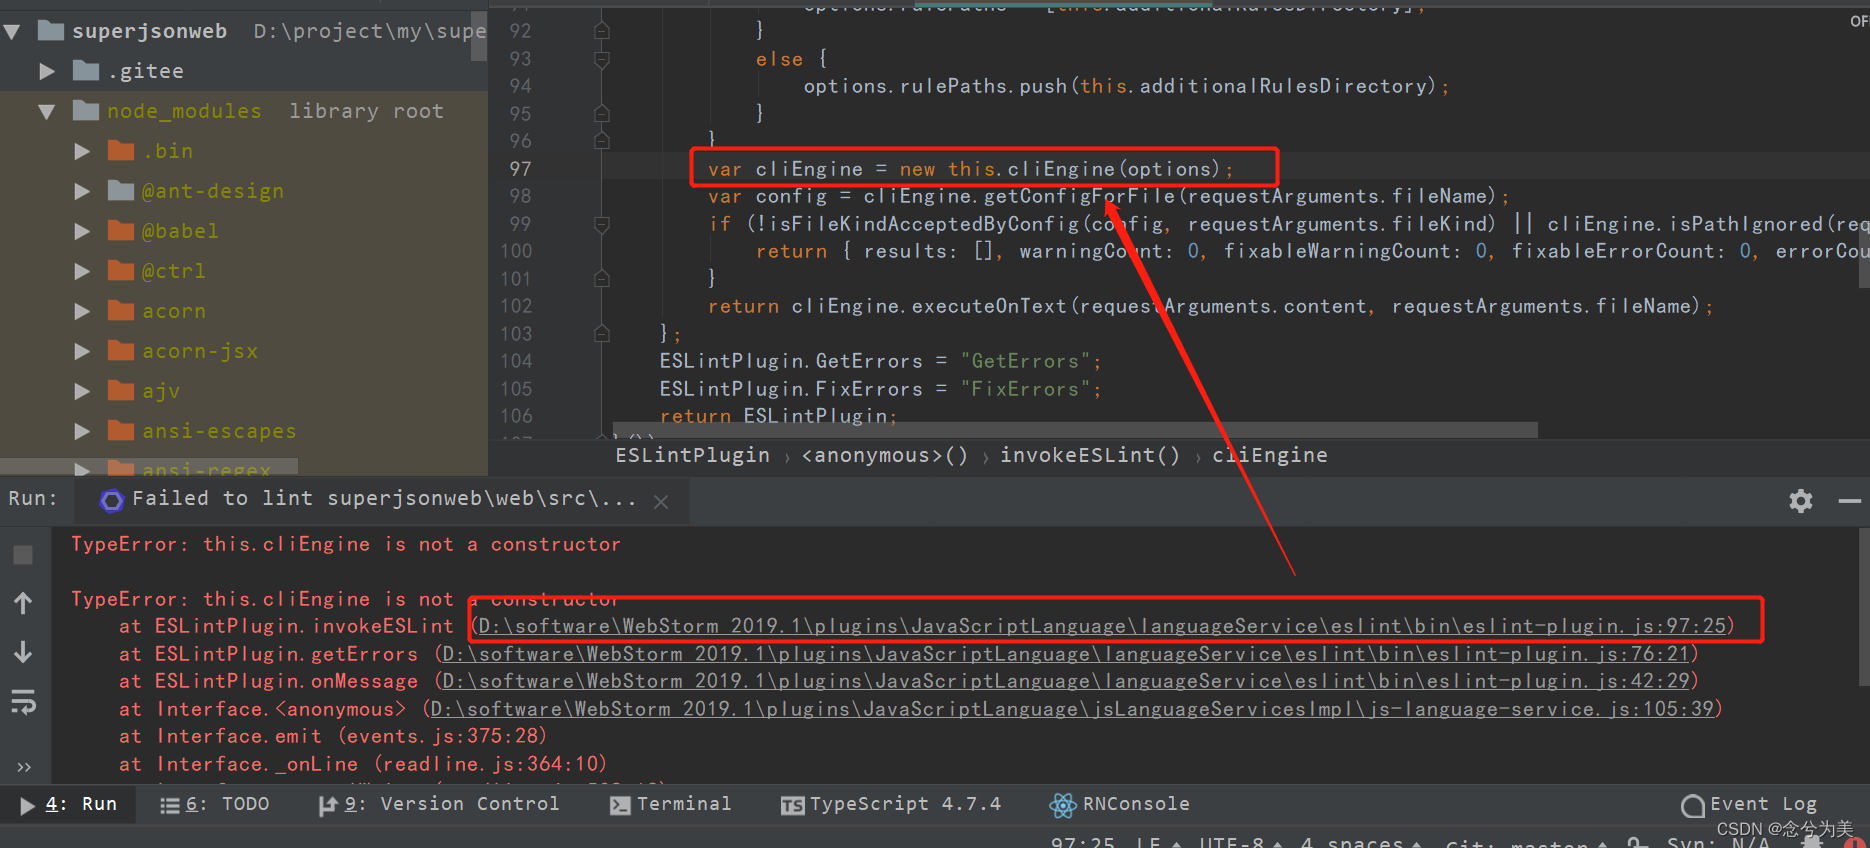
Task: Click first 'TypeError: this.cliEngine' message
Action: pyautogui.click(x=346, y=544)
